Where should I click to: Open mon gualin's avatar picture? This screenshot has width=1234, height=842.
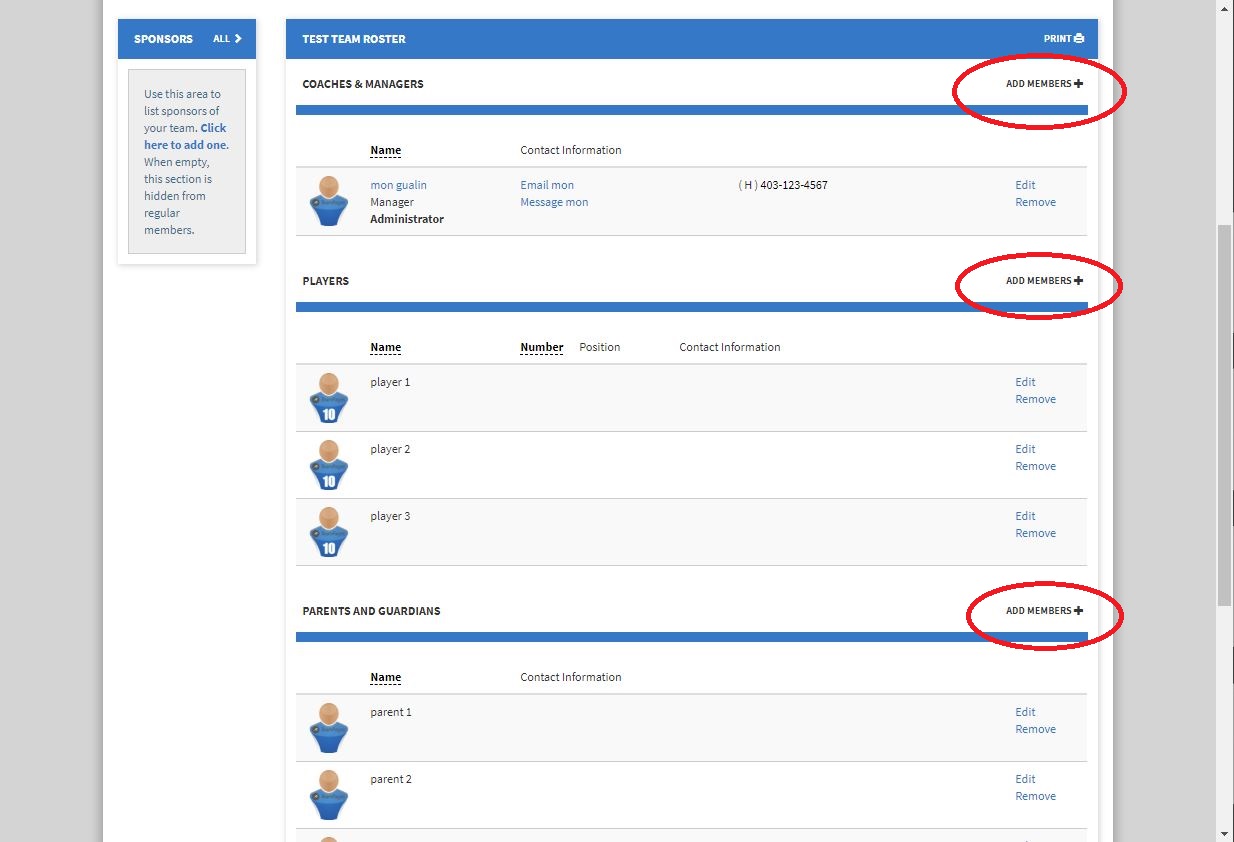tap(329, 201)
